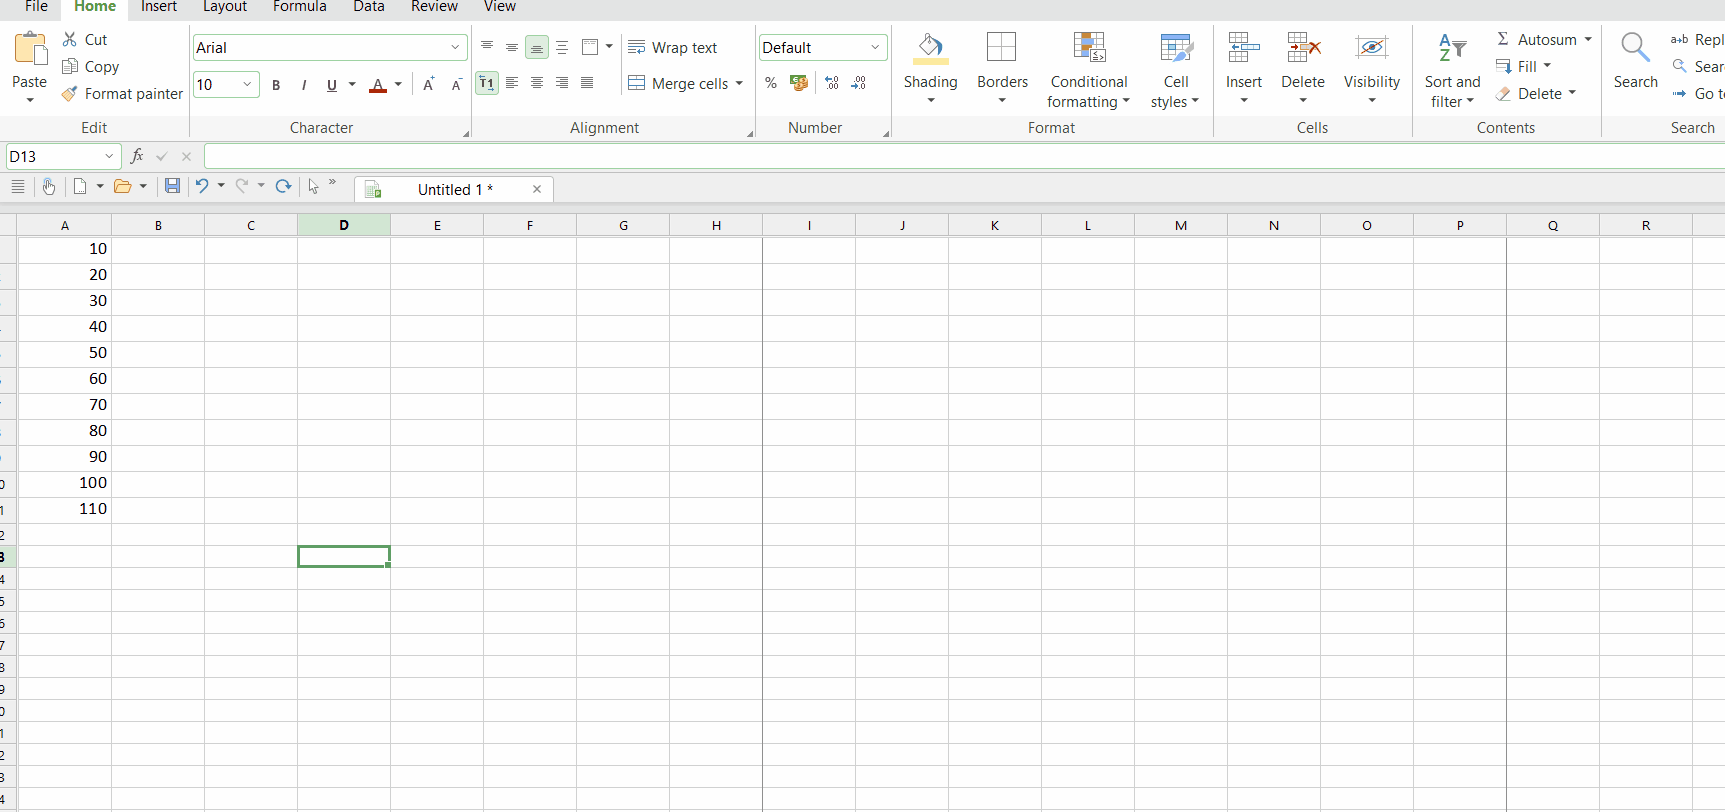The width and height of the screenshot is (1725, 812).
Task: Click the Autosum button
Action: (1537, 39)
